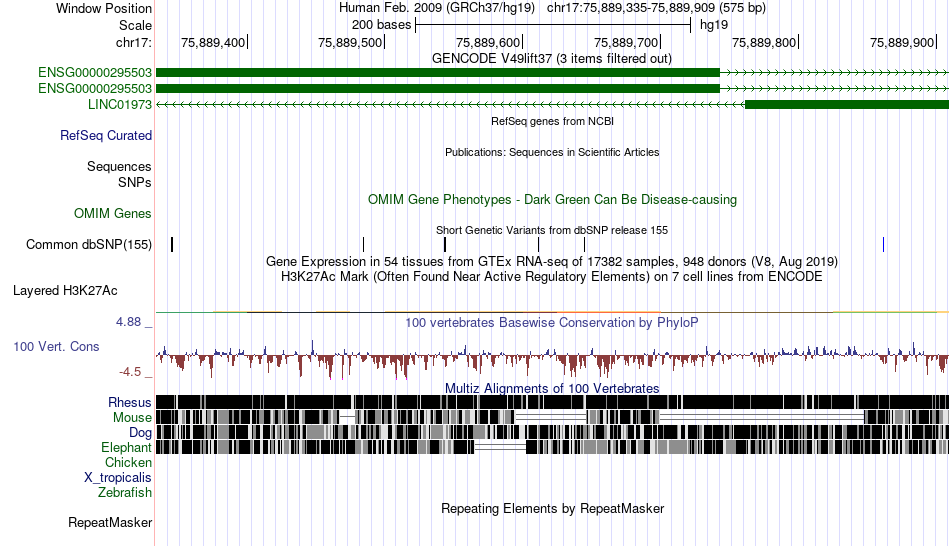This screenshot has height=546, width=950.
Task: Click the GENCODE V49lift37 track title
Action: point(552,59)
